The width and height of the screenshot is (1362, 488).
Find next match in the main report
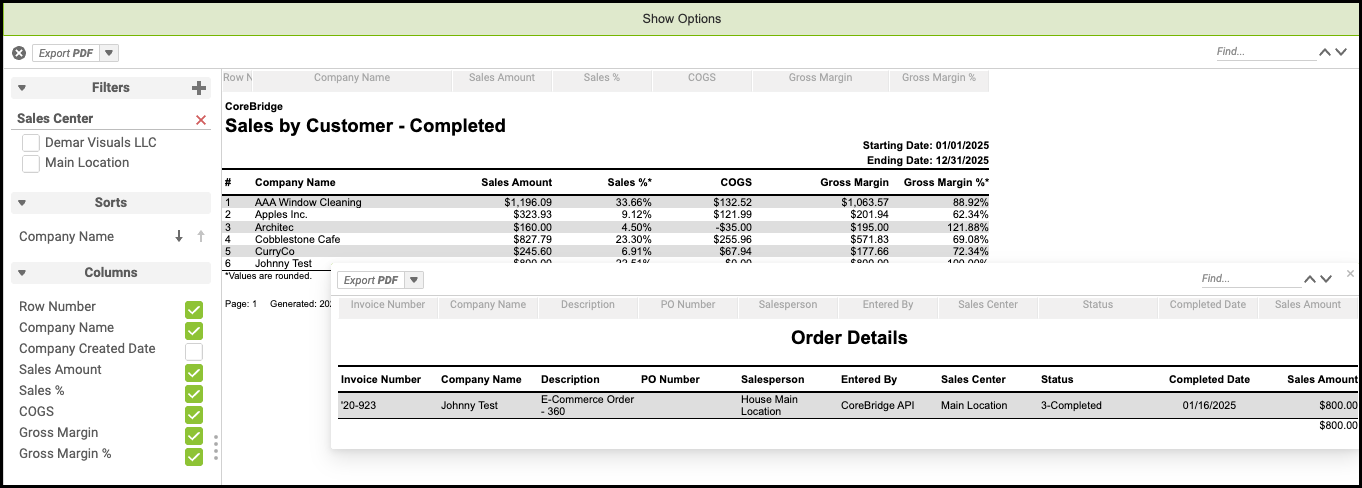[1343, 53]
